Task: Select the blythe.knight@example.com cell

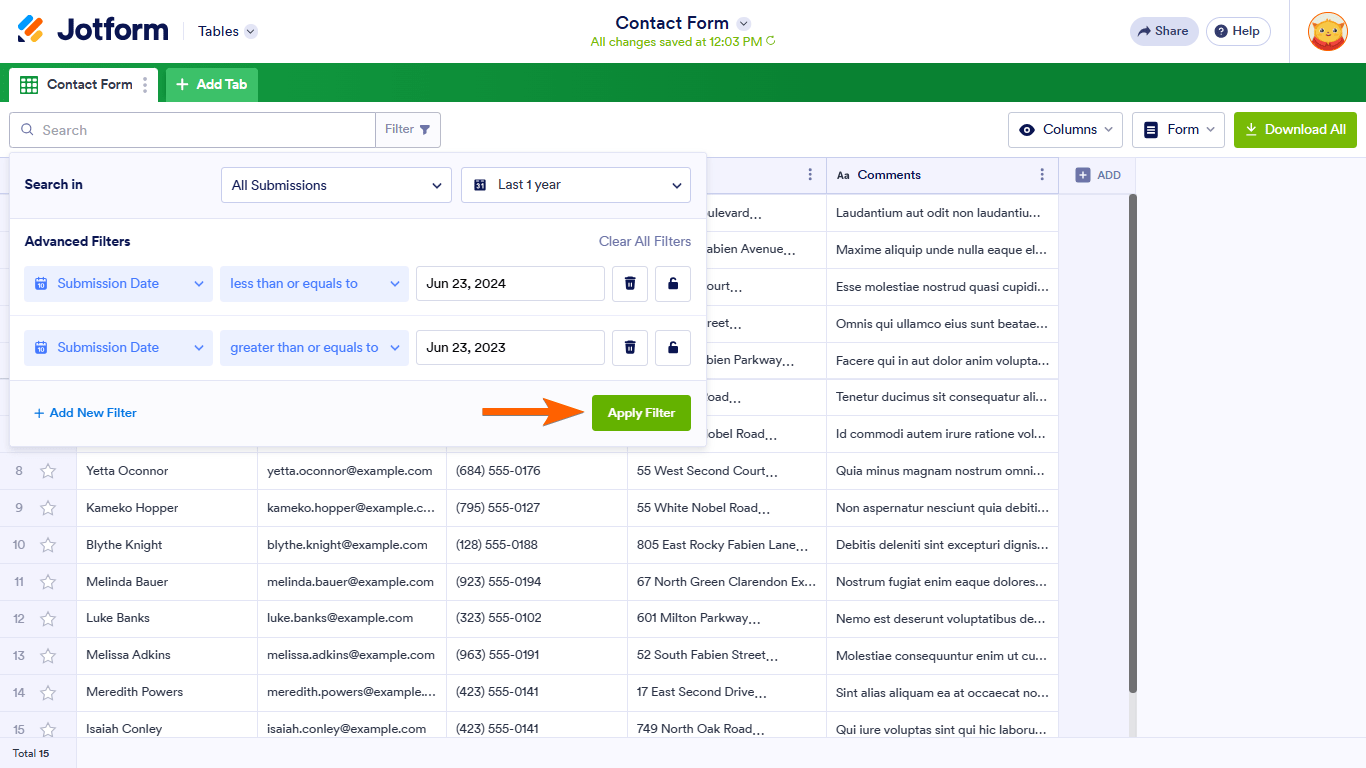Action: pos(352,545)
